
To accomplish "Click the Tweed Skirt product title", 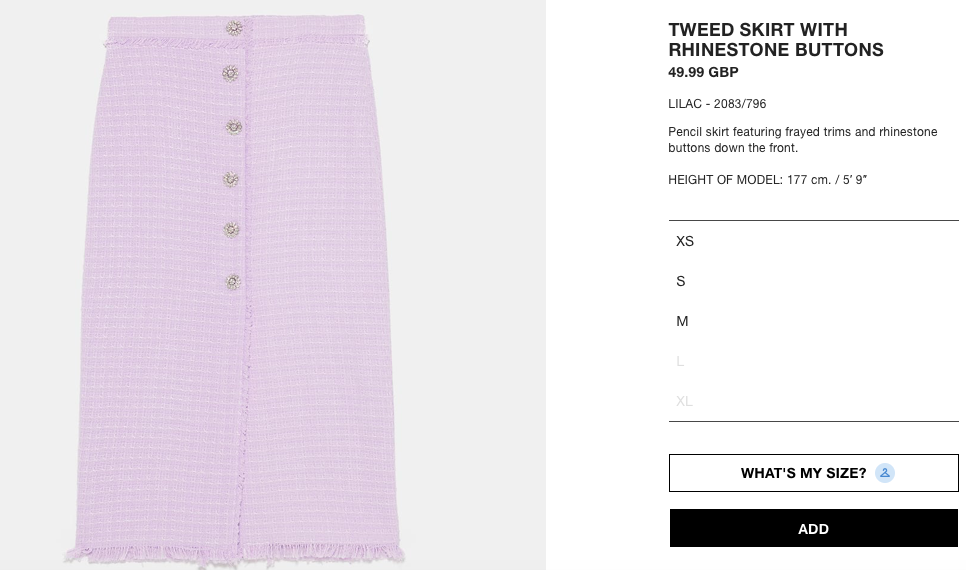I will coord(775,40).
